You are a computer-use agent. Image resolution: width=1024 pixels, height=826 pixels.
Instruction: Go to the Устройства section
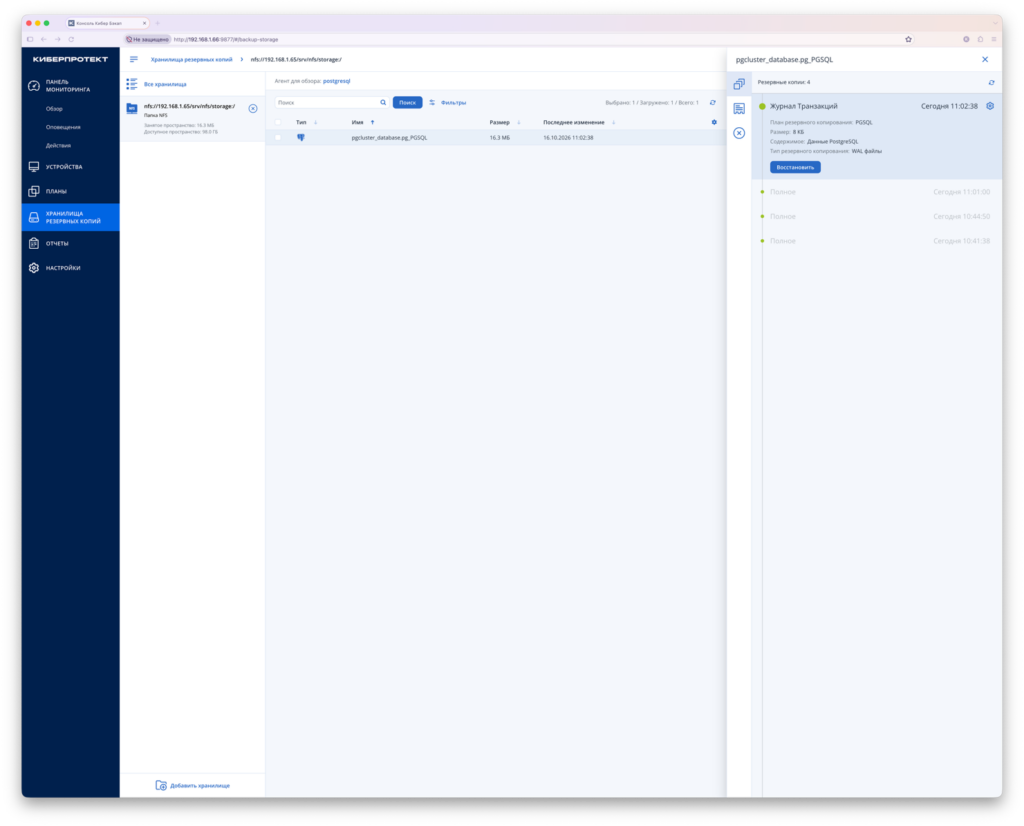[x=64, y=167]
